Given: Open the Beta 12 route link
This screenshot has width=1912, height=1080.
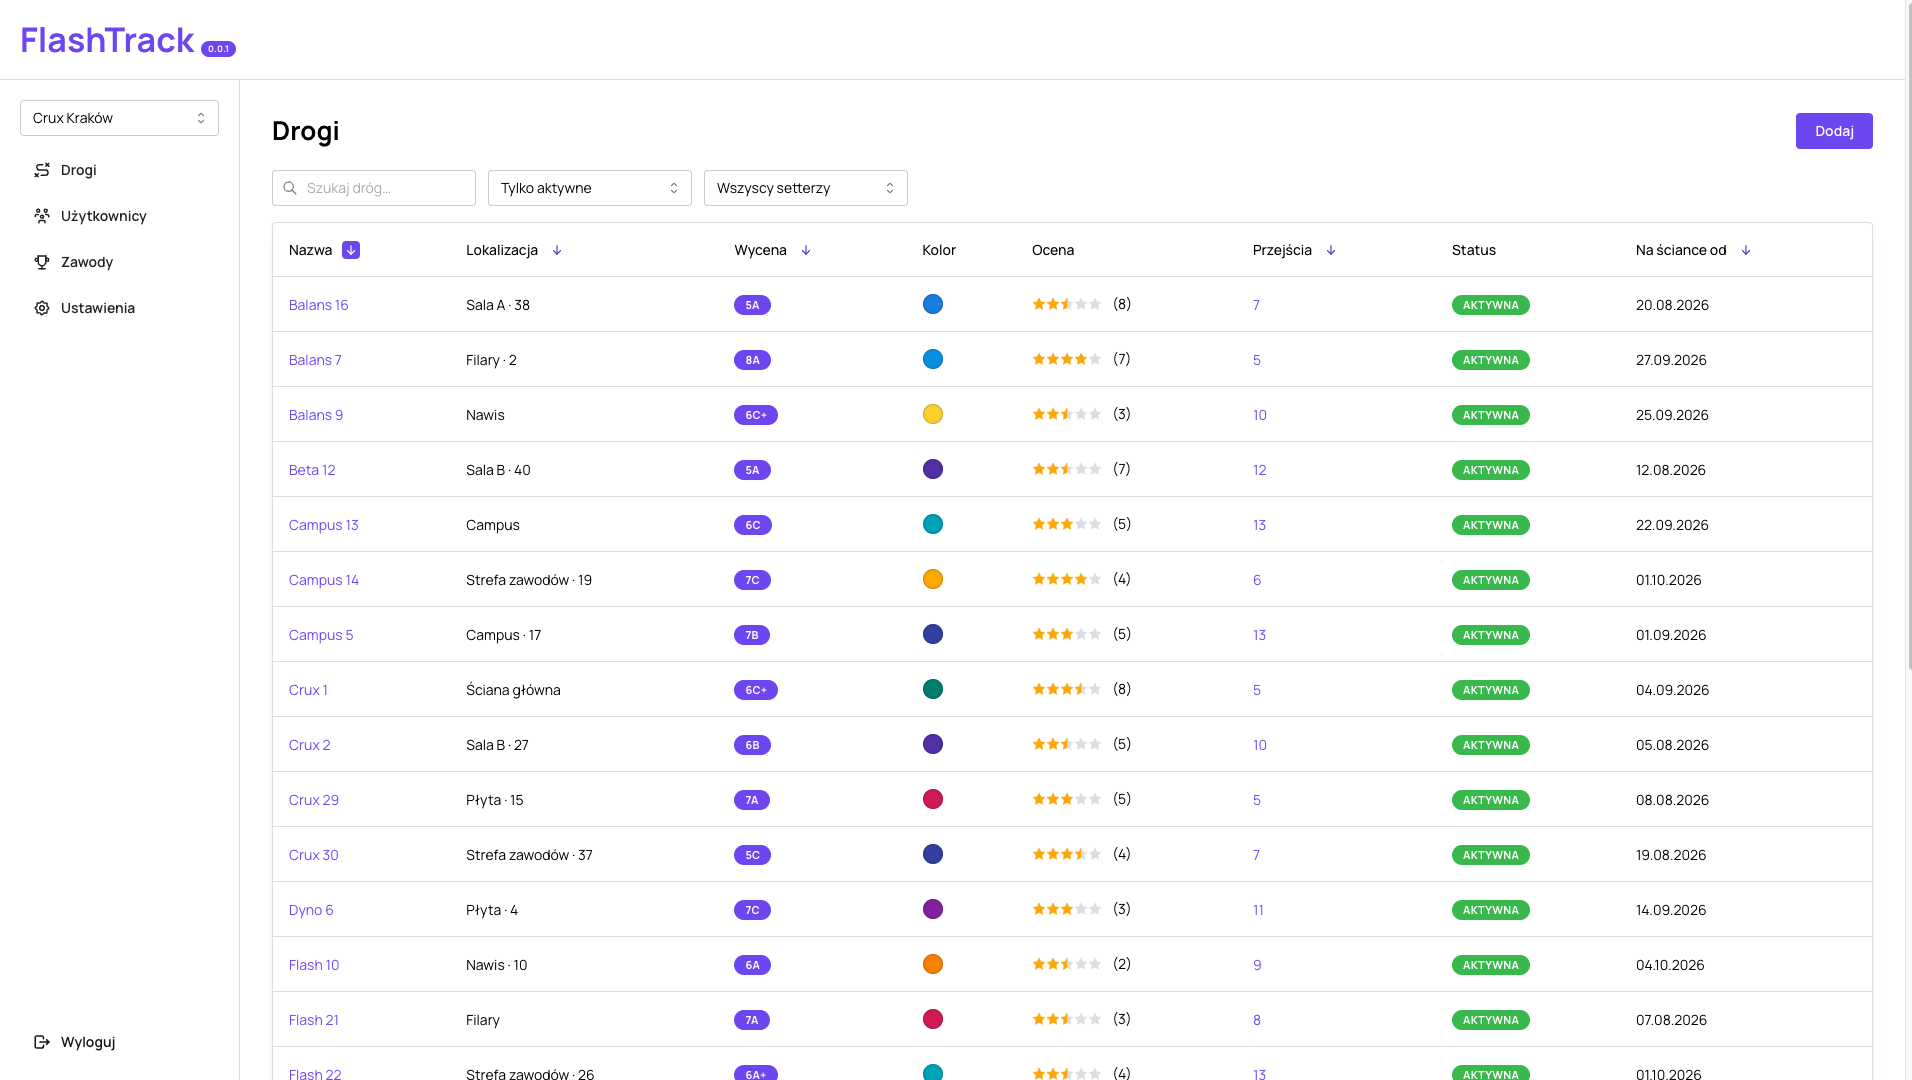Looking at the screenshot, I should tap(312, 470).
